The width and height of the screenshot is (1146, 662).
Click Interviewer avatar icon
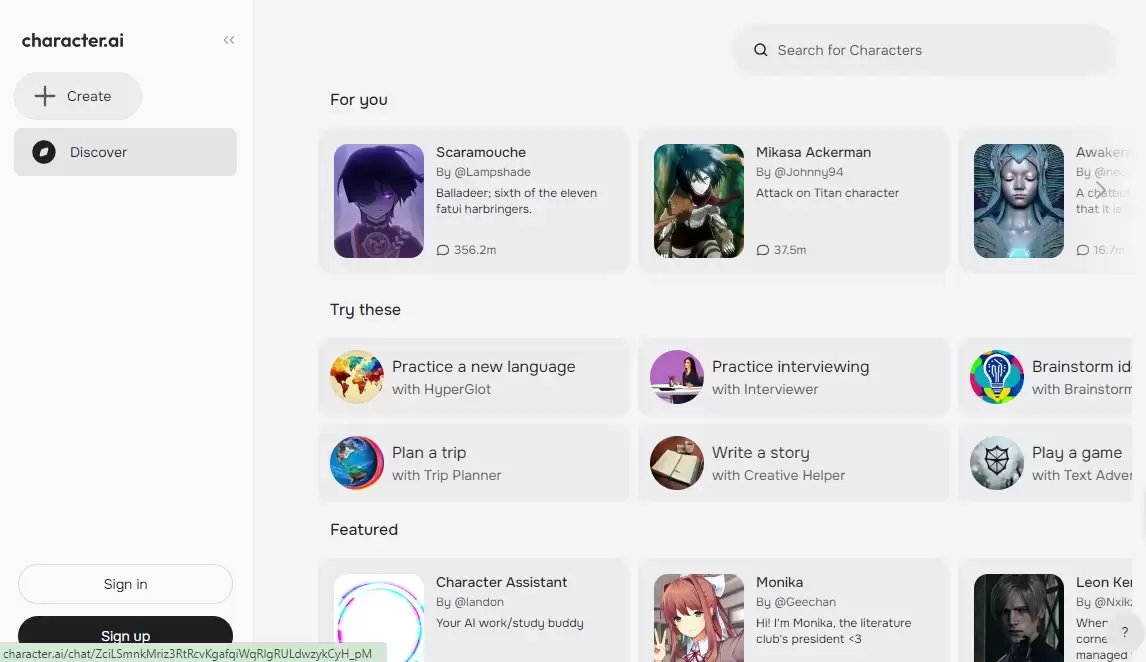pyautogui.click(x=677, y=377)
